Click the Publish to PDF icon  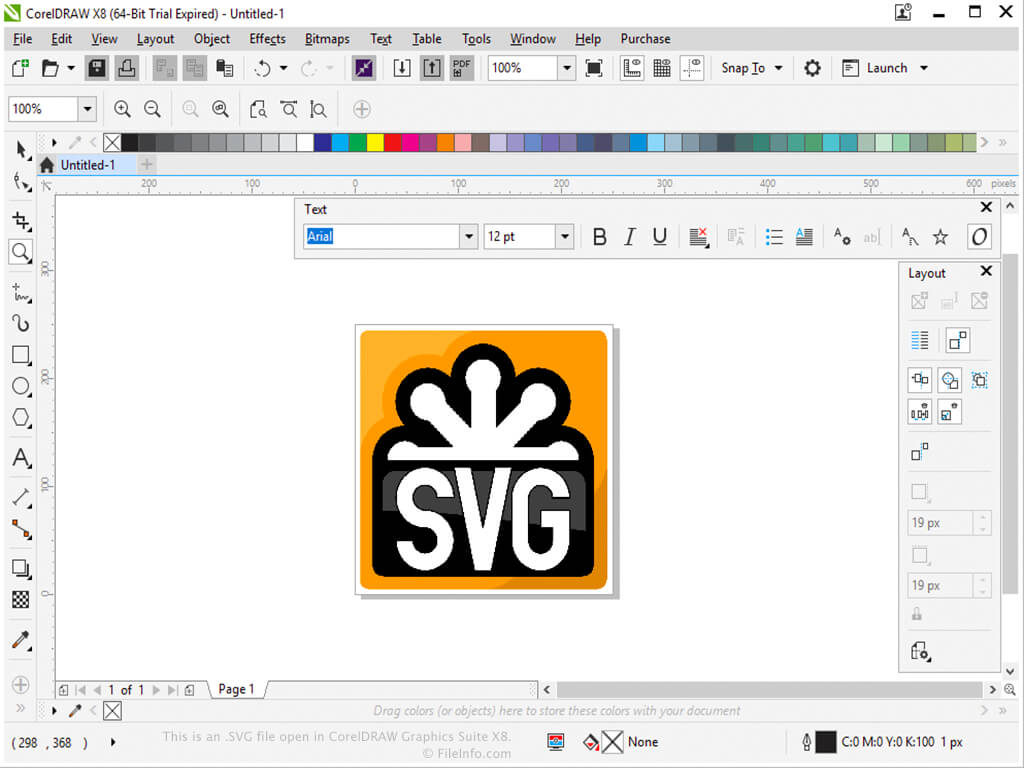[462, 68]
